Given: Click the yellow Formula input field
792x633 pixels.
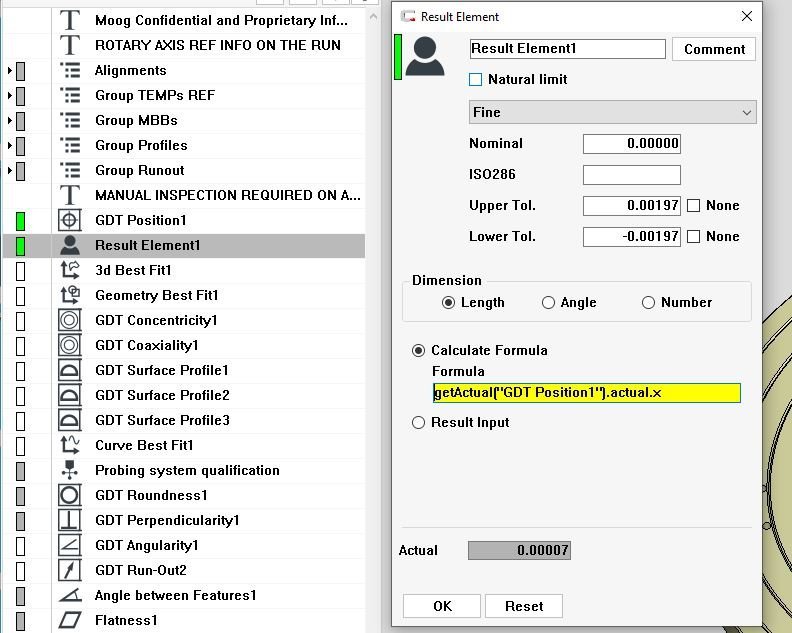Looking at the screenshot, I should (587, 393).
